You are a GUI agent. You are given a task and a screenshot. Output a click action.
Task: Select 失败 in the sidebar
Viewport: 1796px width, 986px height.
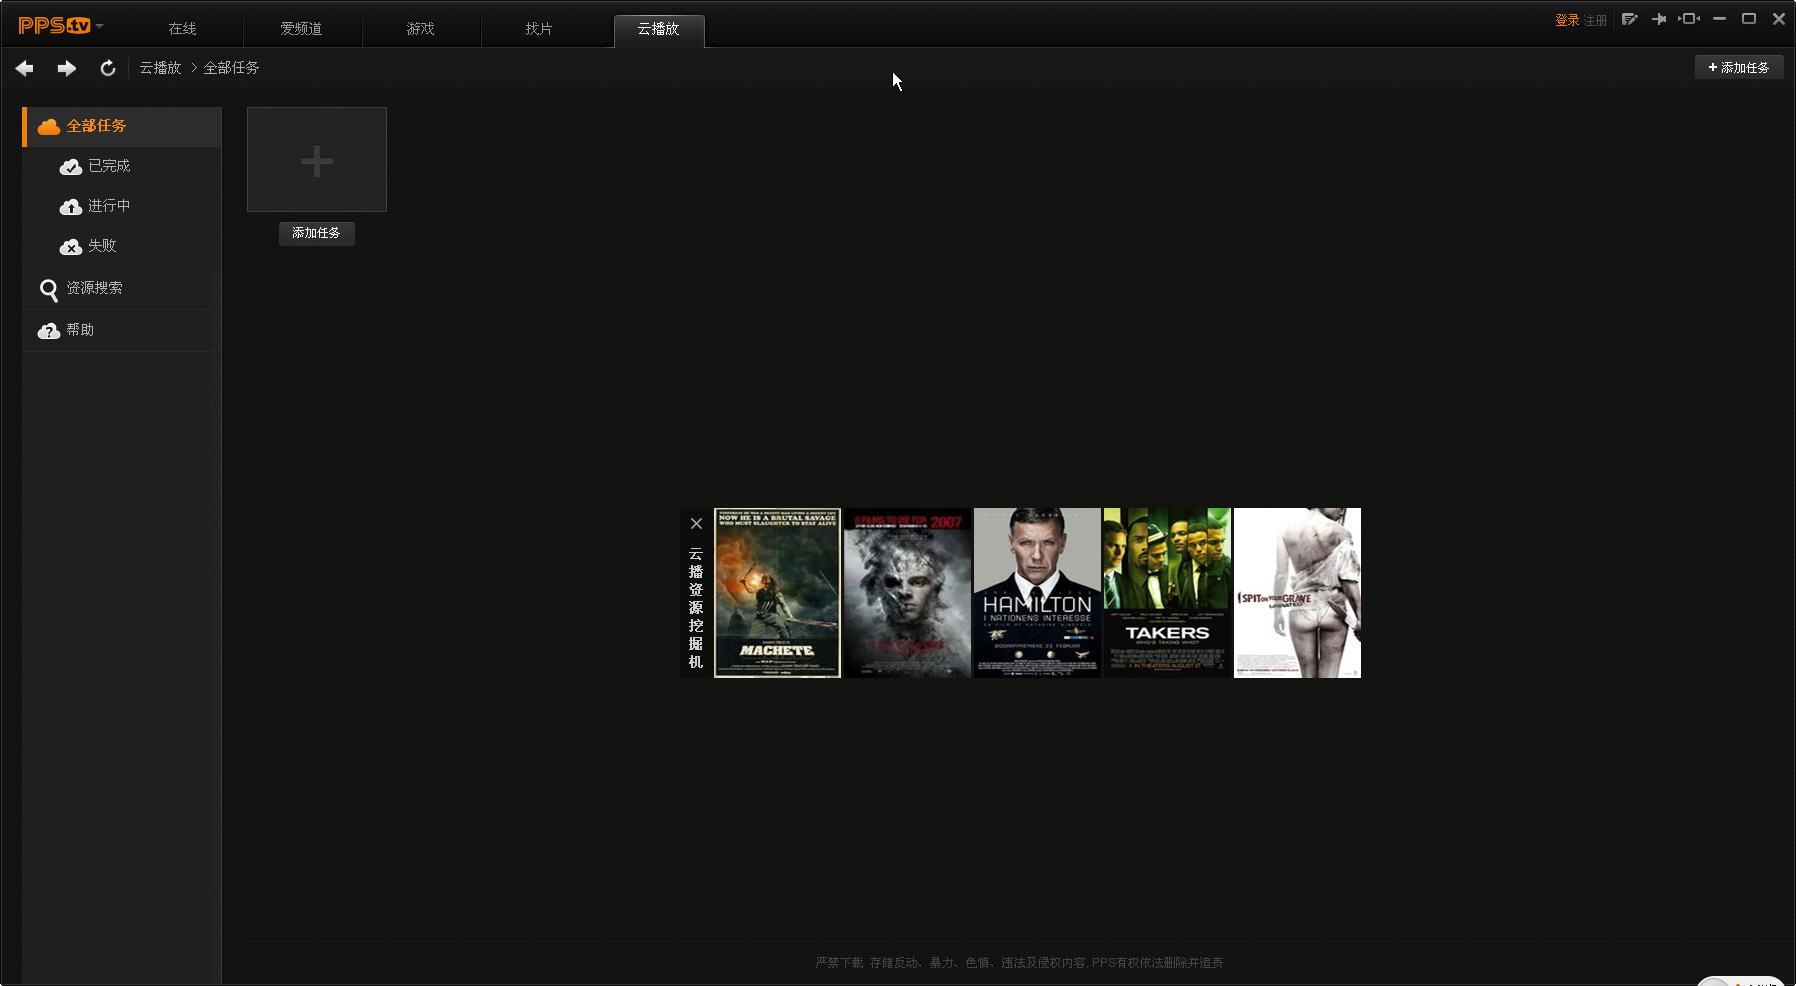point(122,246)
